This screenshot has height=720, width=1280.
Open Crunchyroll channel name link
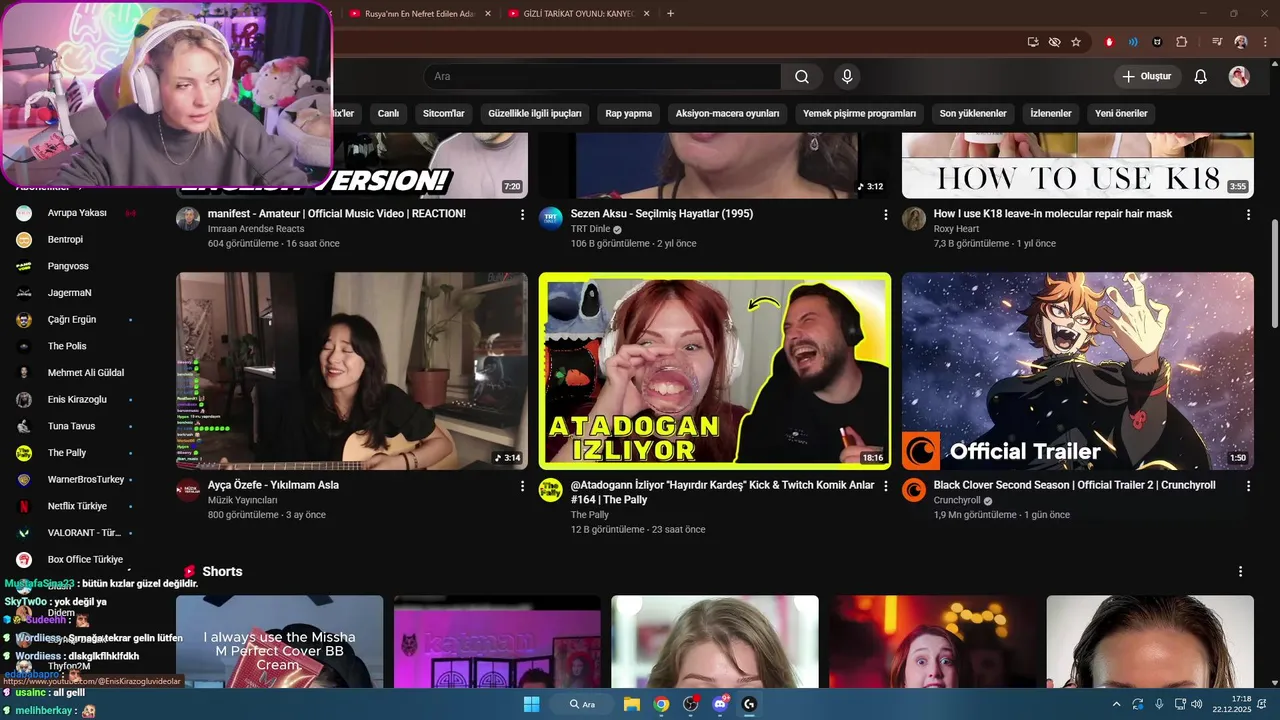point(957,500)
